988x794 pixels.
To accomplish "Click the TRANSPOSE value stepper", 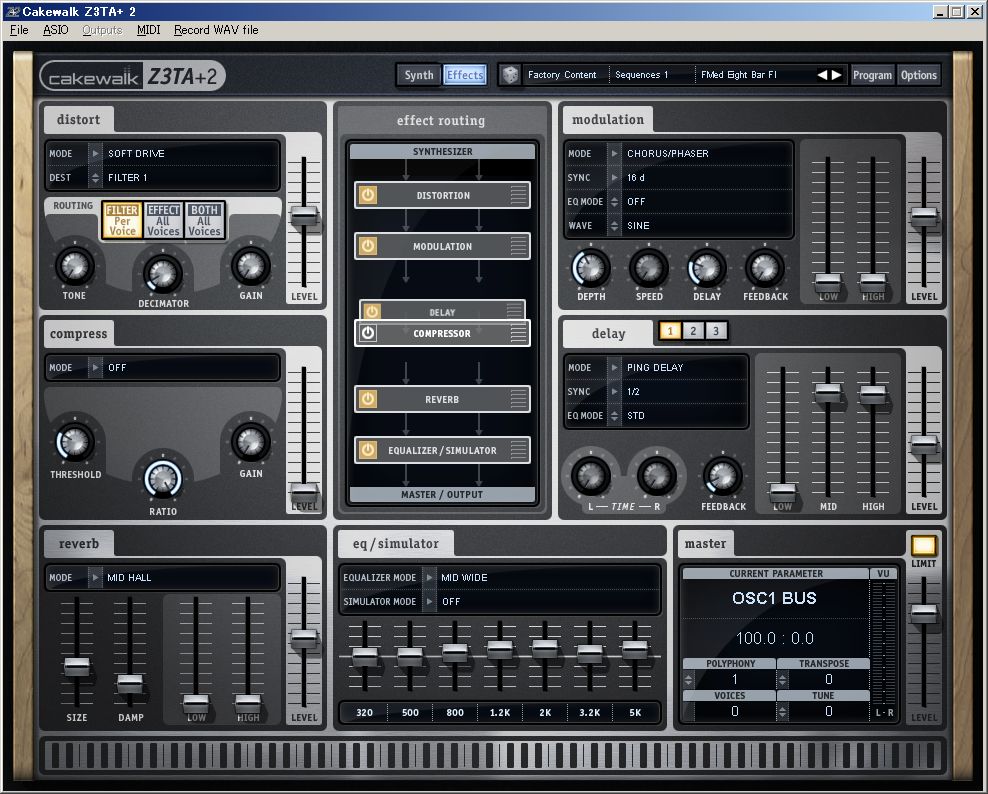I will coord(783,679).
